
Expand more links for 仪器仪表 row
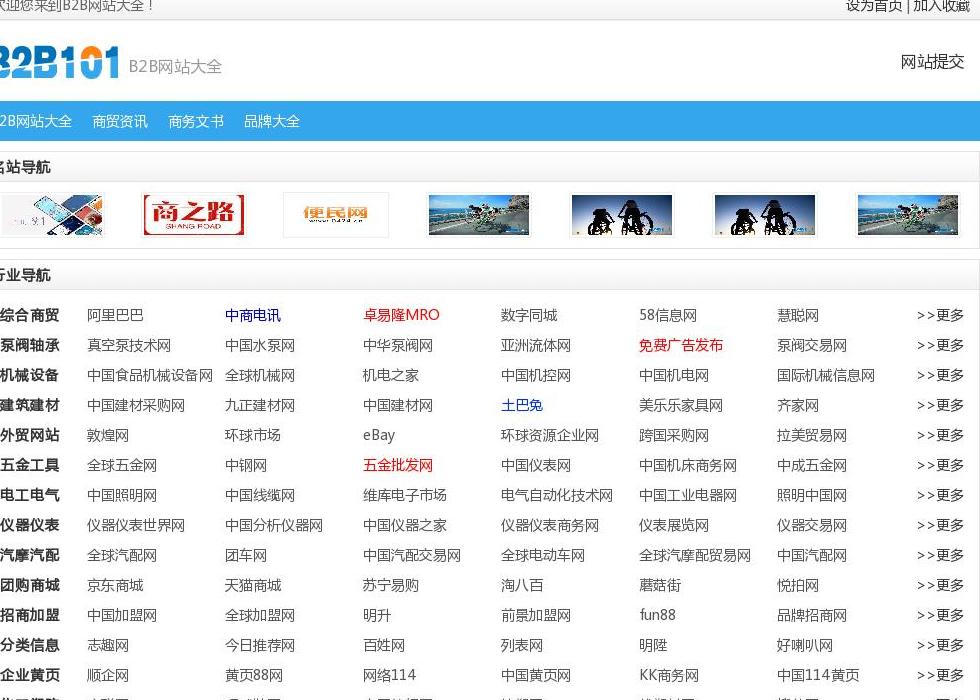point(940,525)
